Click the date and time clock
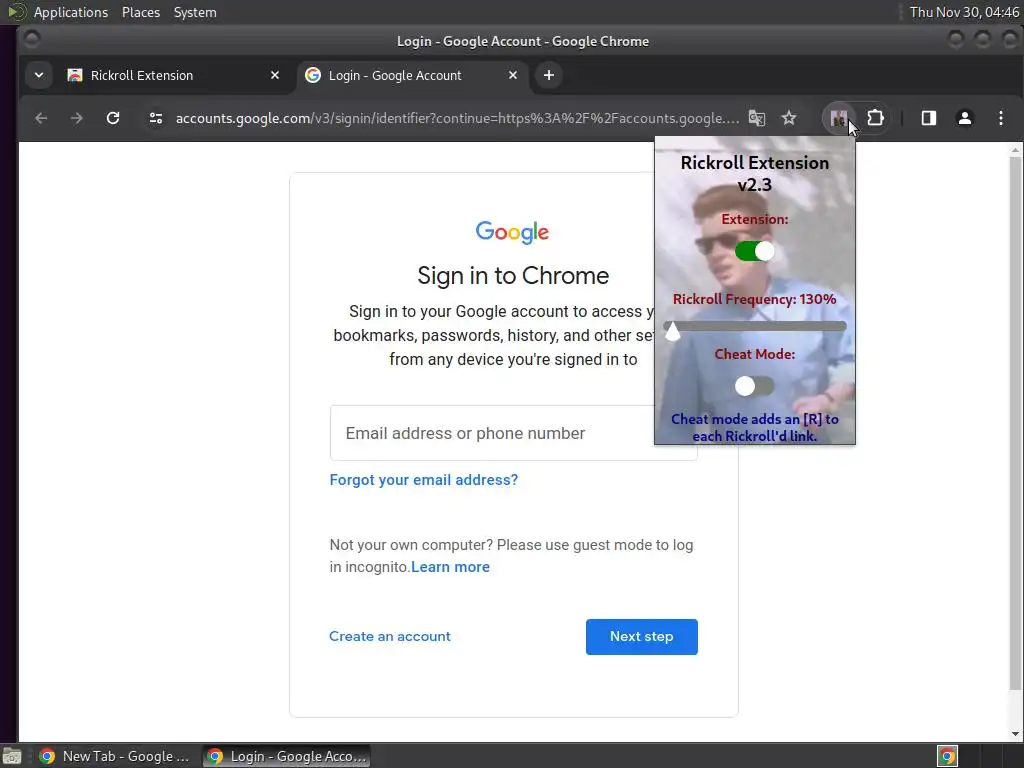The image size is (1024, 768). (x=964, y=12)
